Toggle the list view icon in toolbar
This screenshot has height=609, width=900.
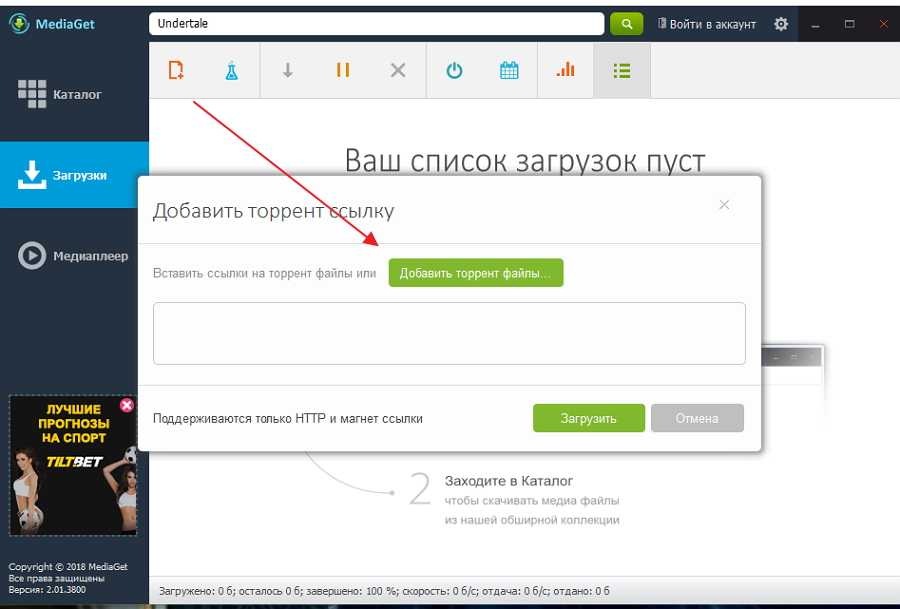click(621, 70)
